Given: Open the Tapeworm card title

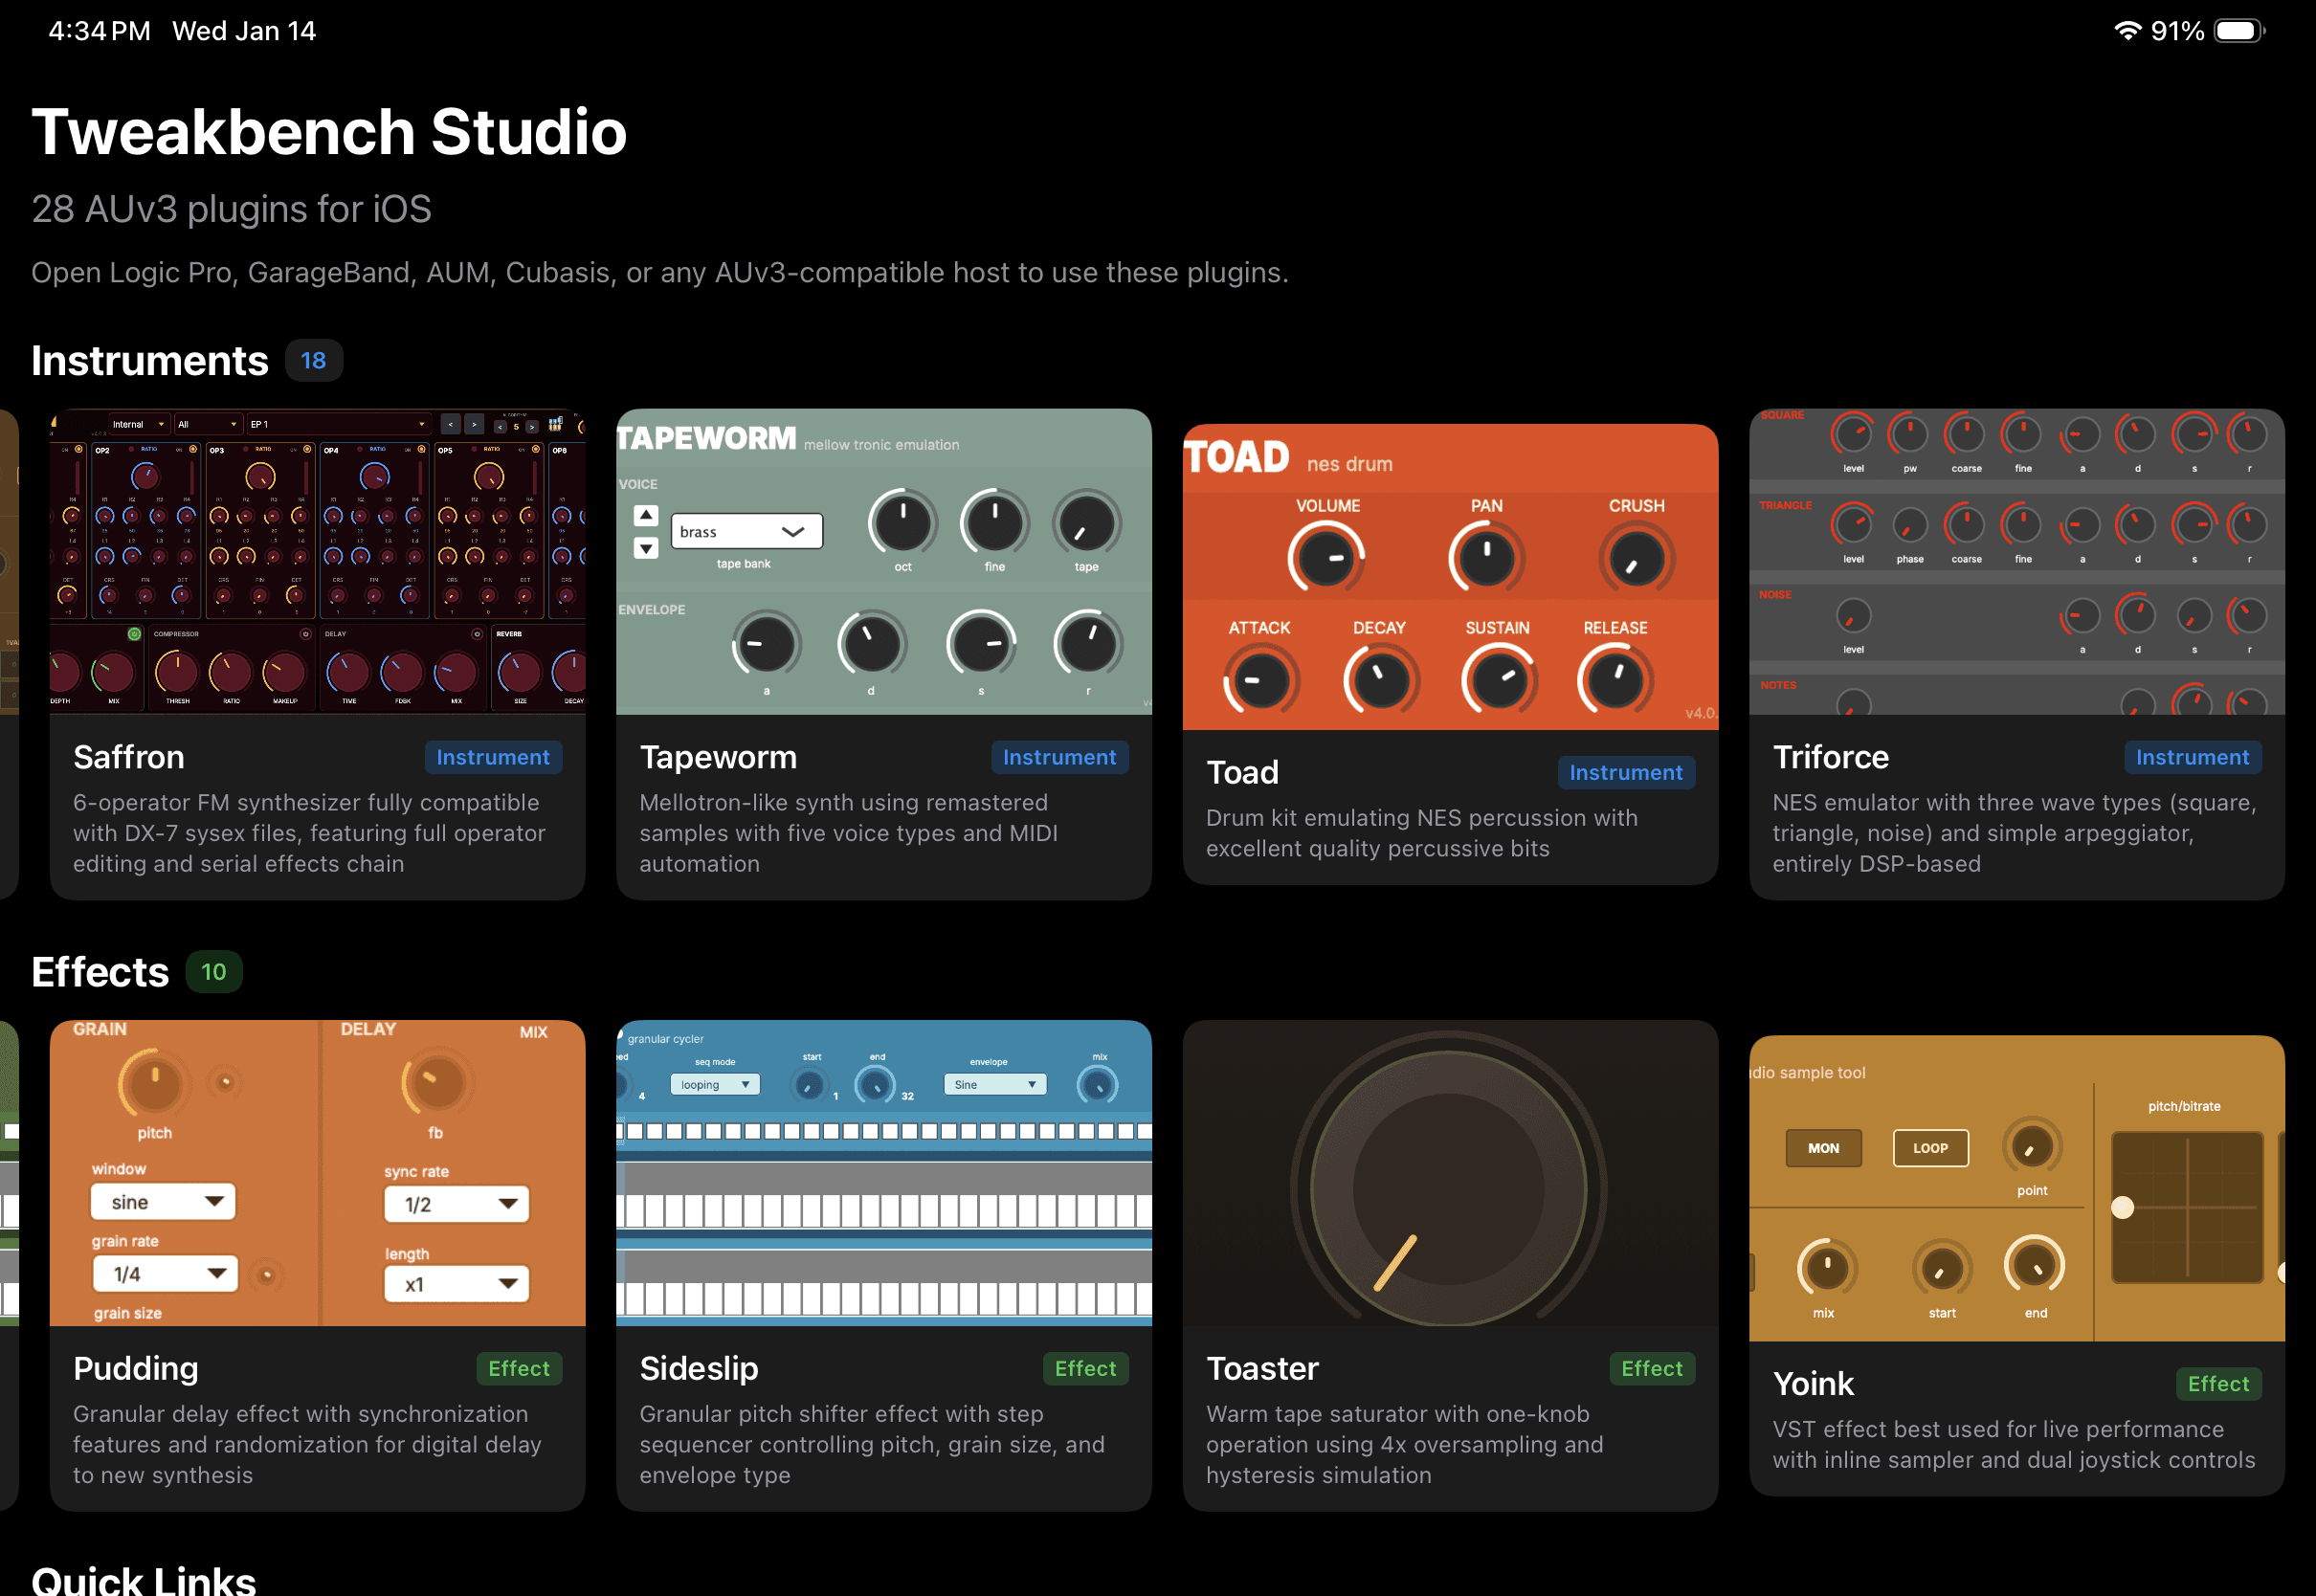Looking at the screenshot, I should [718, 757].
